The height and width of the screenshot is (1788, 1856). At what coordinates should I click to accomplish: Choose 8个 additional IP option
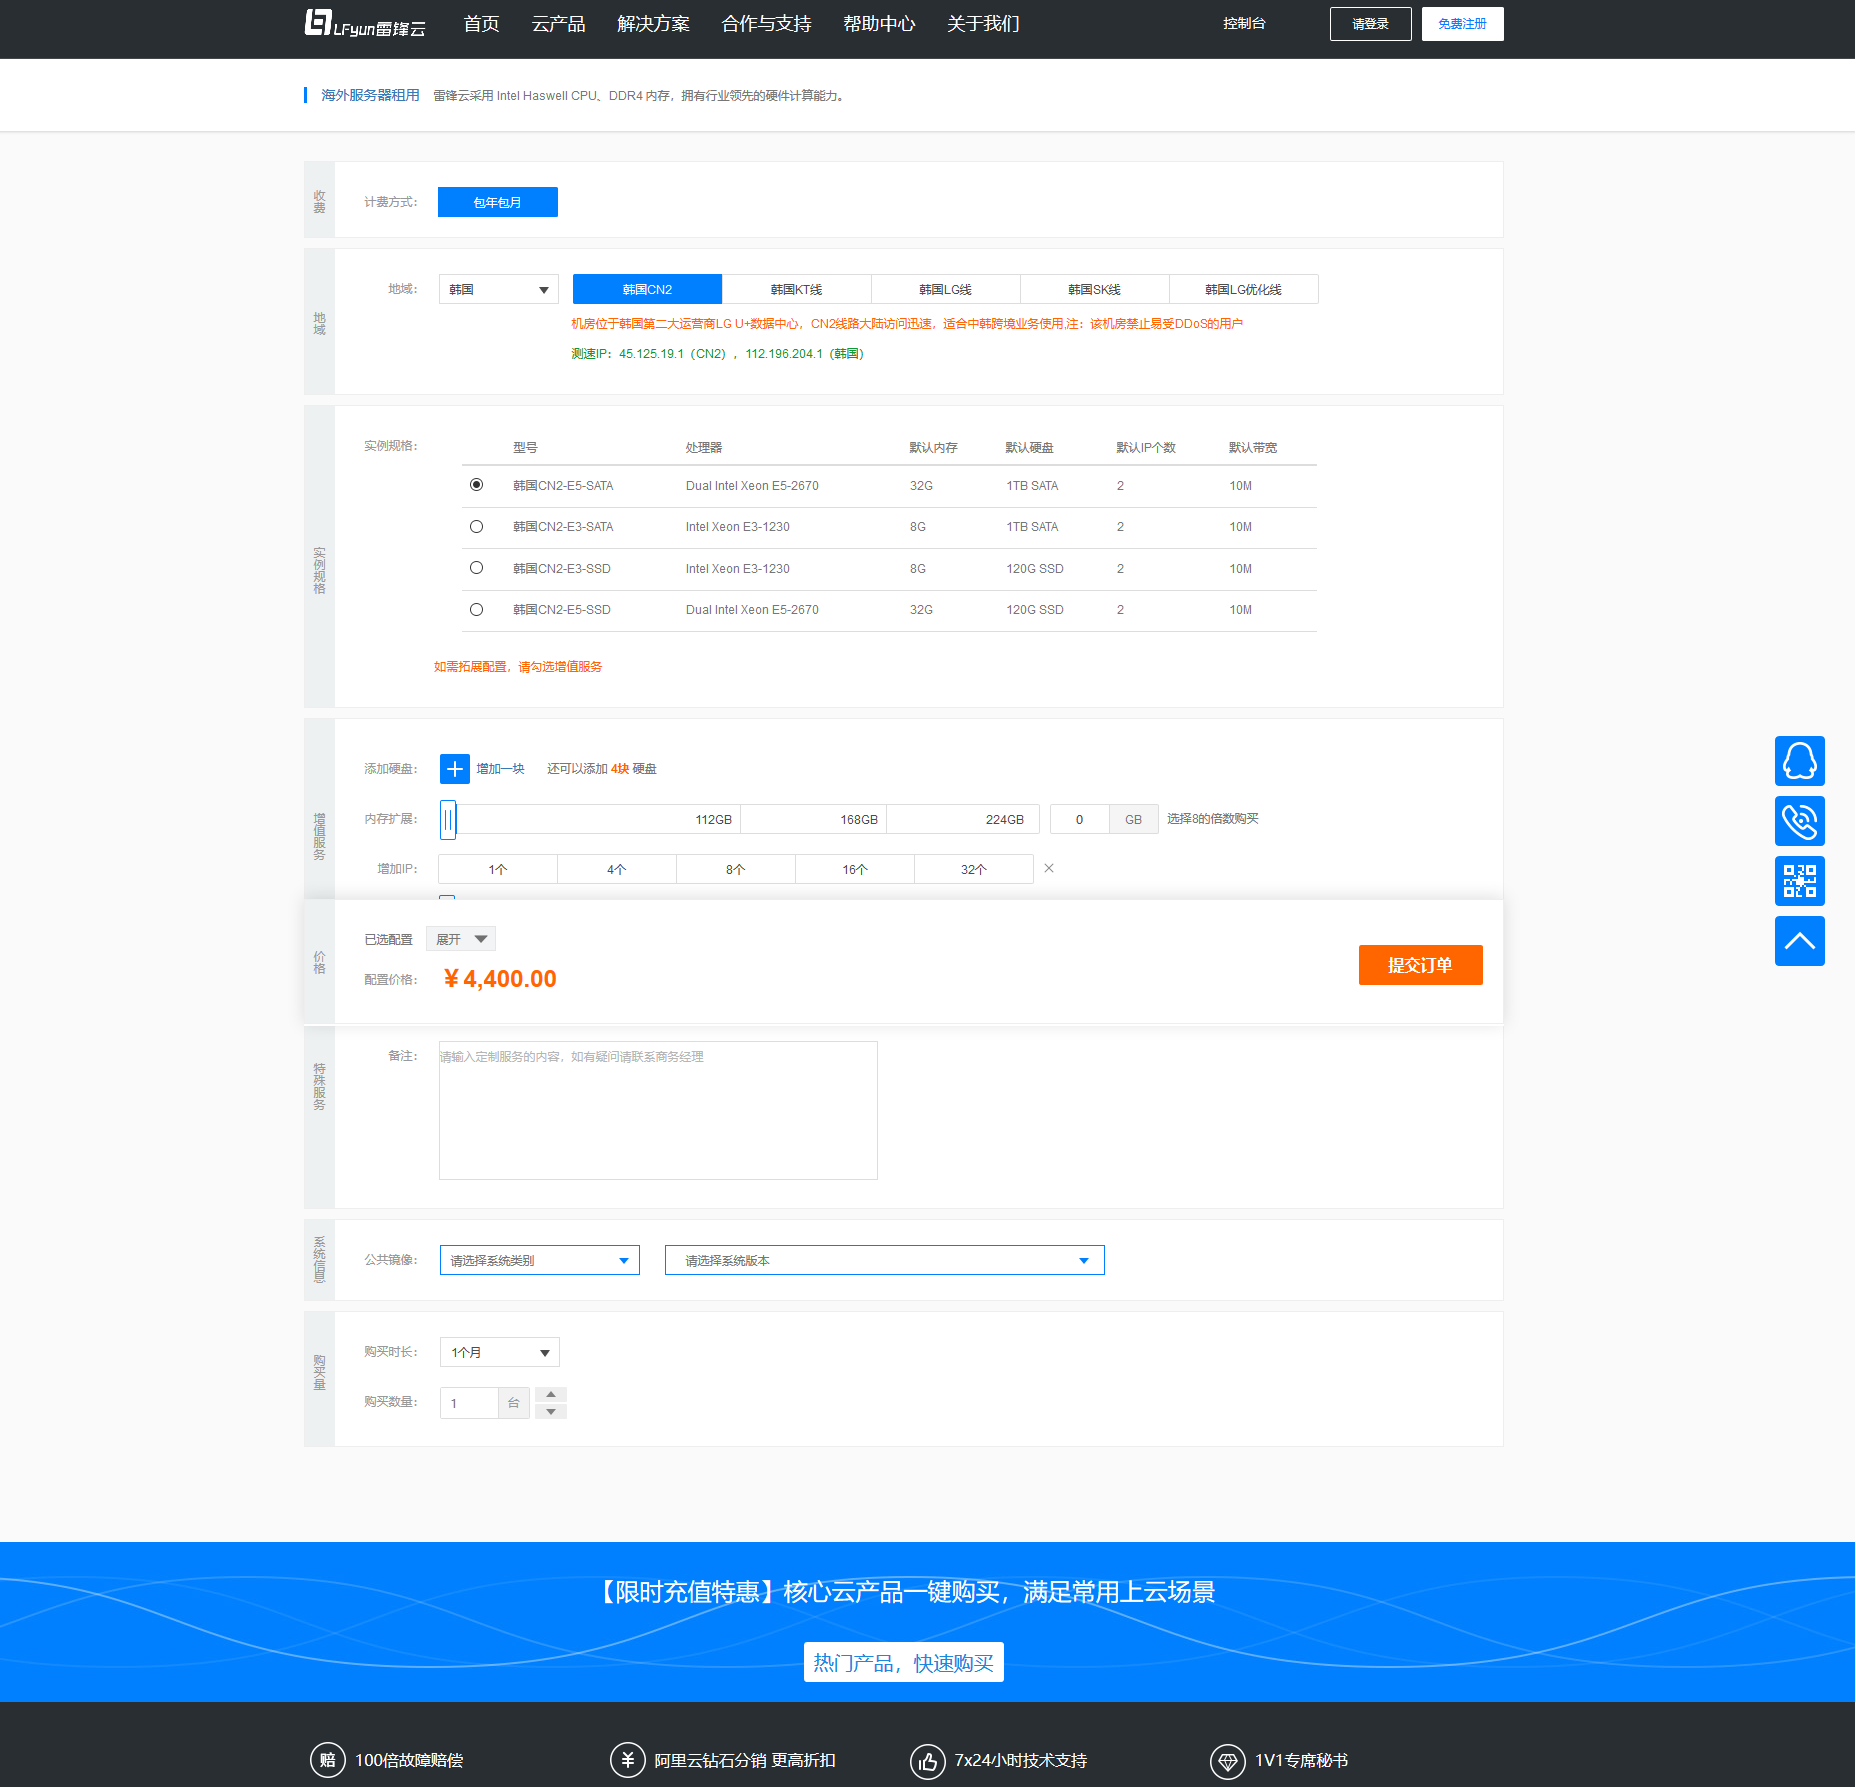pyautogui.click(x=736, y=869)
